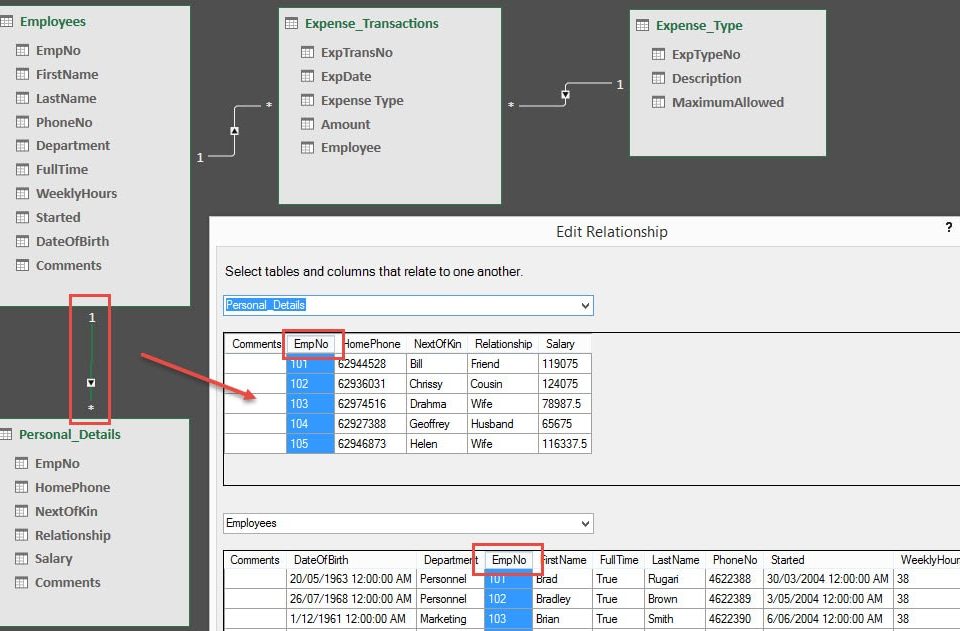This screenshot has width=960, height=631.
Task: Select the EmpNo column header in Employees preview
Action: pyautogui.click(x=509, y=559)
